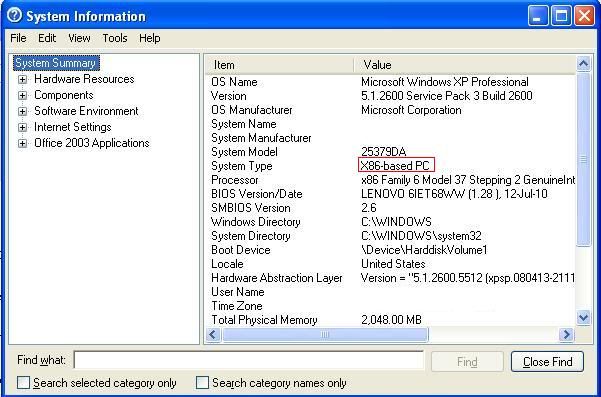Screen dimensions: 601x397
Task: Expand the Components node
Action: [23, 95]
